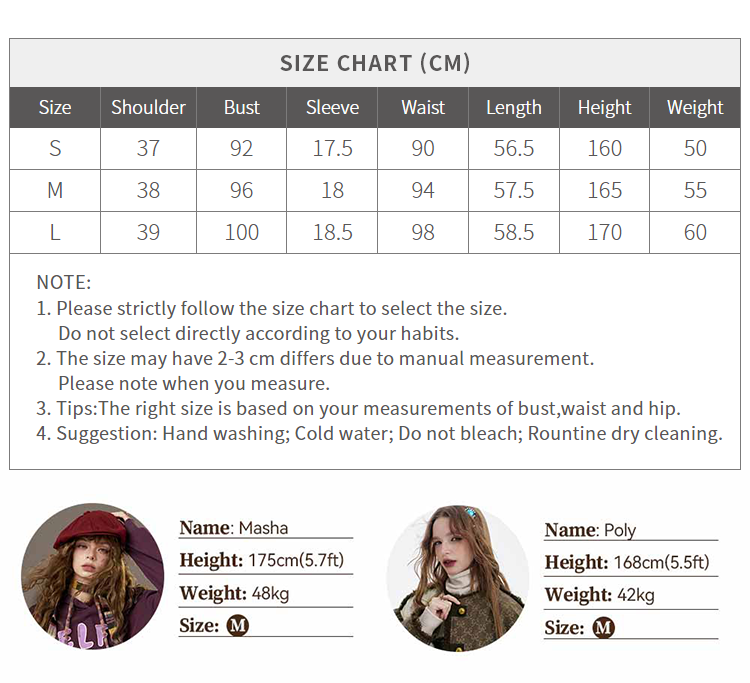The image size is (750, 683).
Task: Click the M size badge under Poly
Action: [x=603, y=628]
